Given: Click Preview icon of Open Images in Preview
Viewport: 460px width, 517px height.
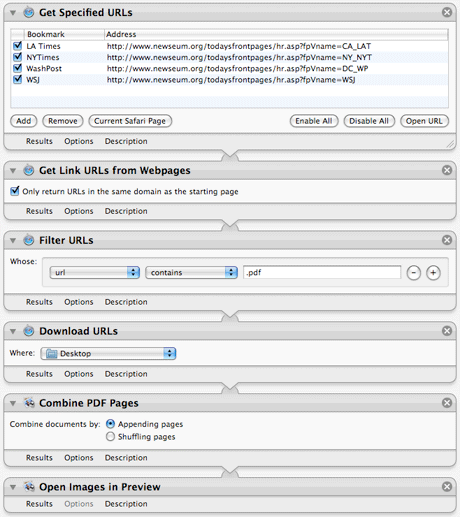Looking at the screenshot, I should click(29, 487).
